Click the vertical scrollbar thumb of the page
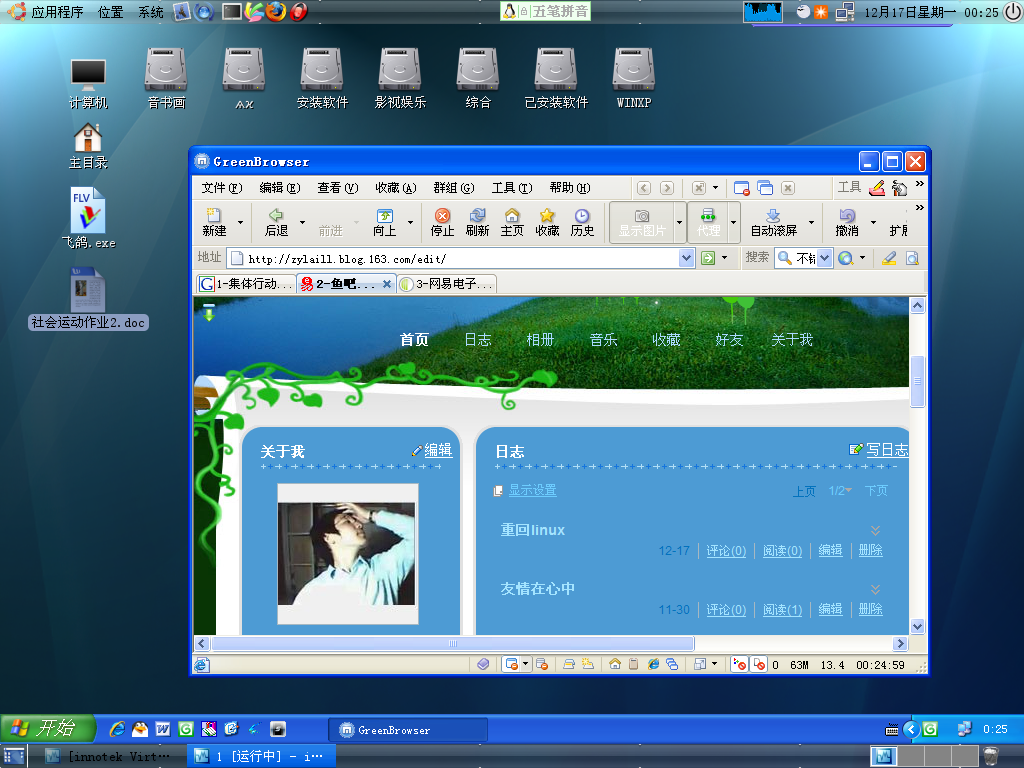 (918, 381)
